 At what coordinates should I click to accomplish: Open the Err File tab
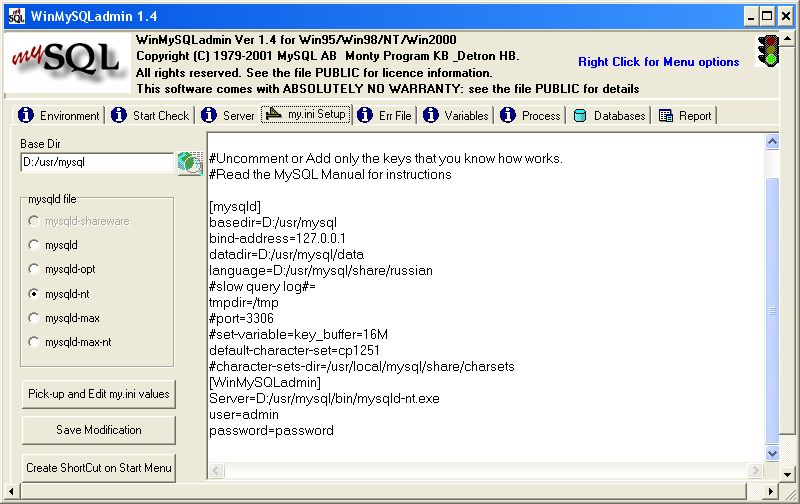(385, 115)
